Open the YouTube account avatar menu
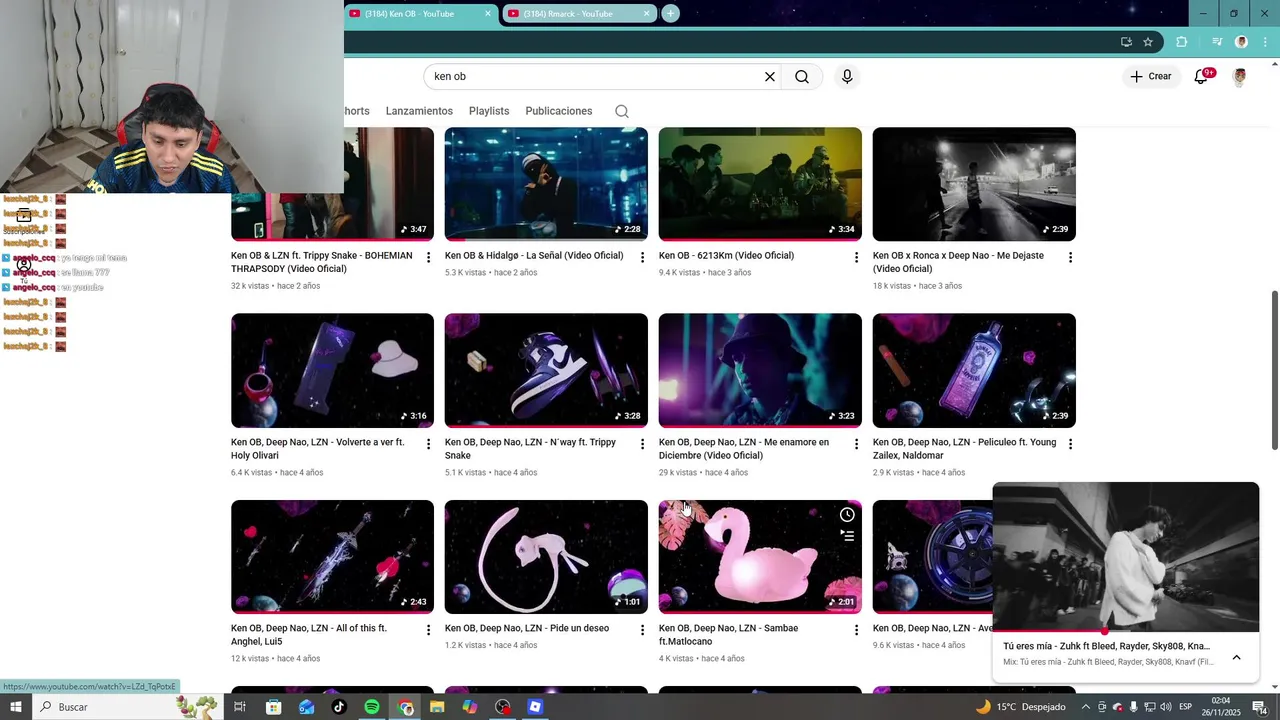This screenshot has width=1280, height=720. (1240, 77)
